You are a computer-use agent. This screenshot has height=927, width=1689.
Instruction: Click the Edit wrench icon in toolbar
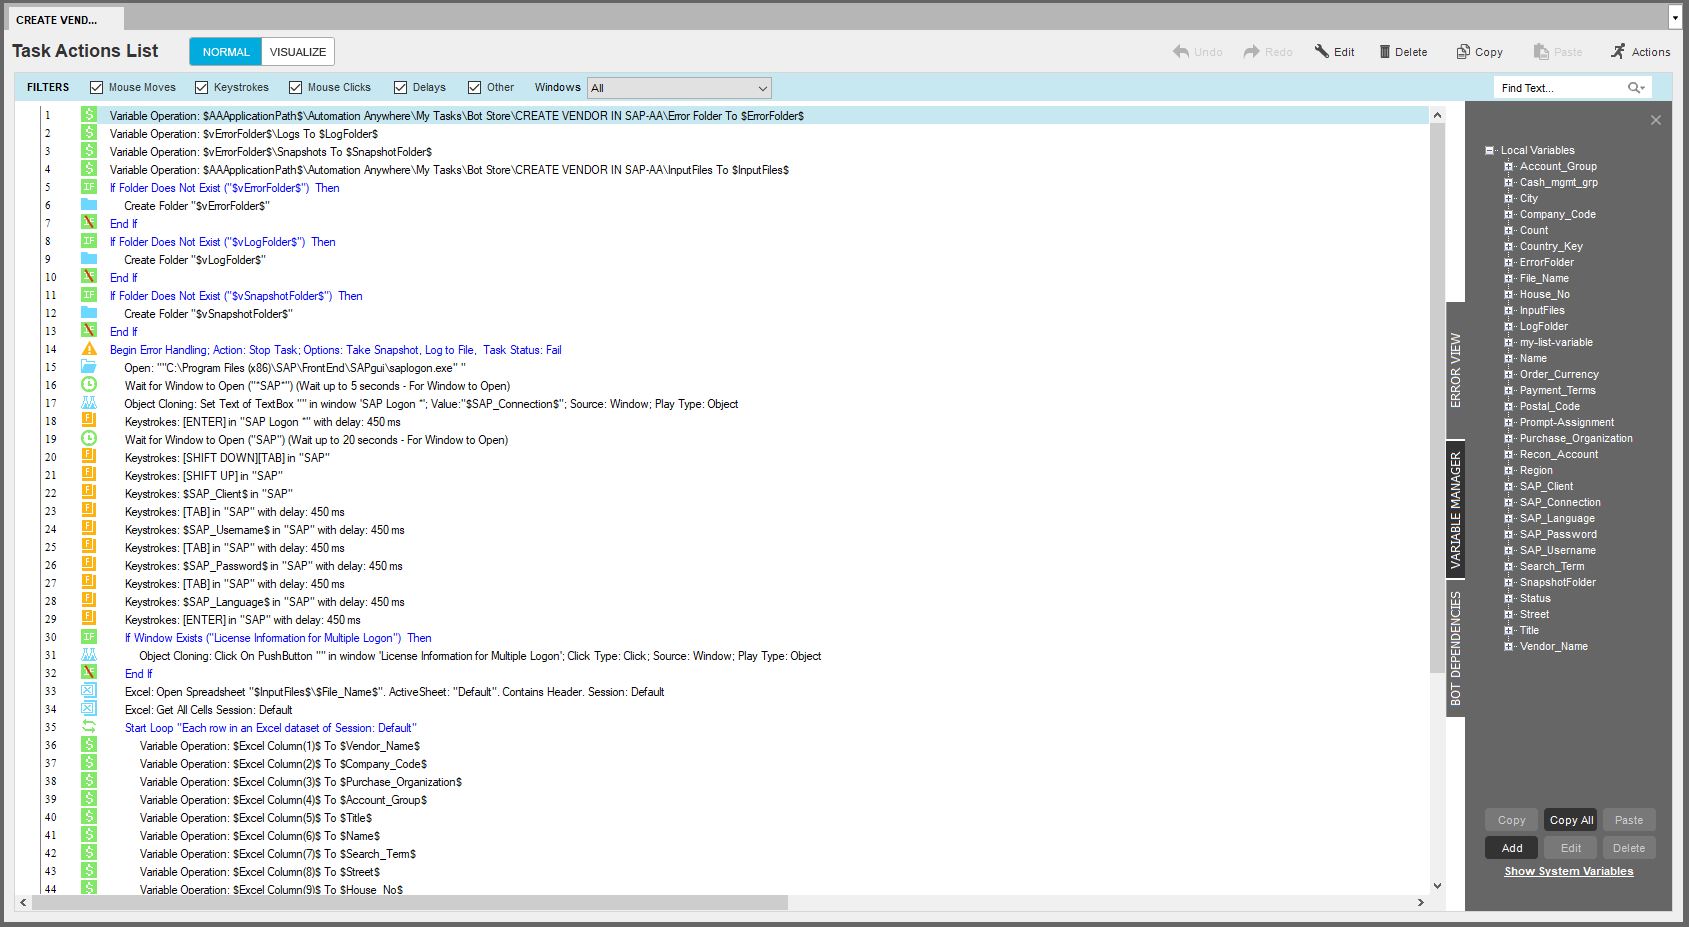[1322, 52]
